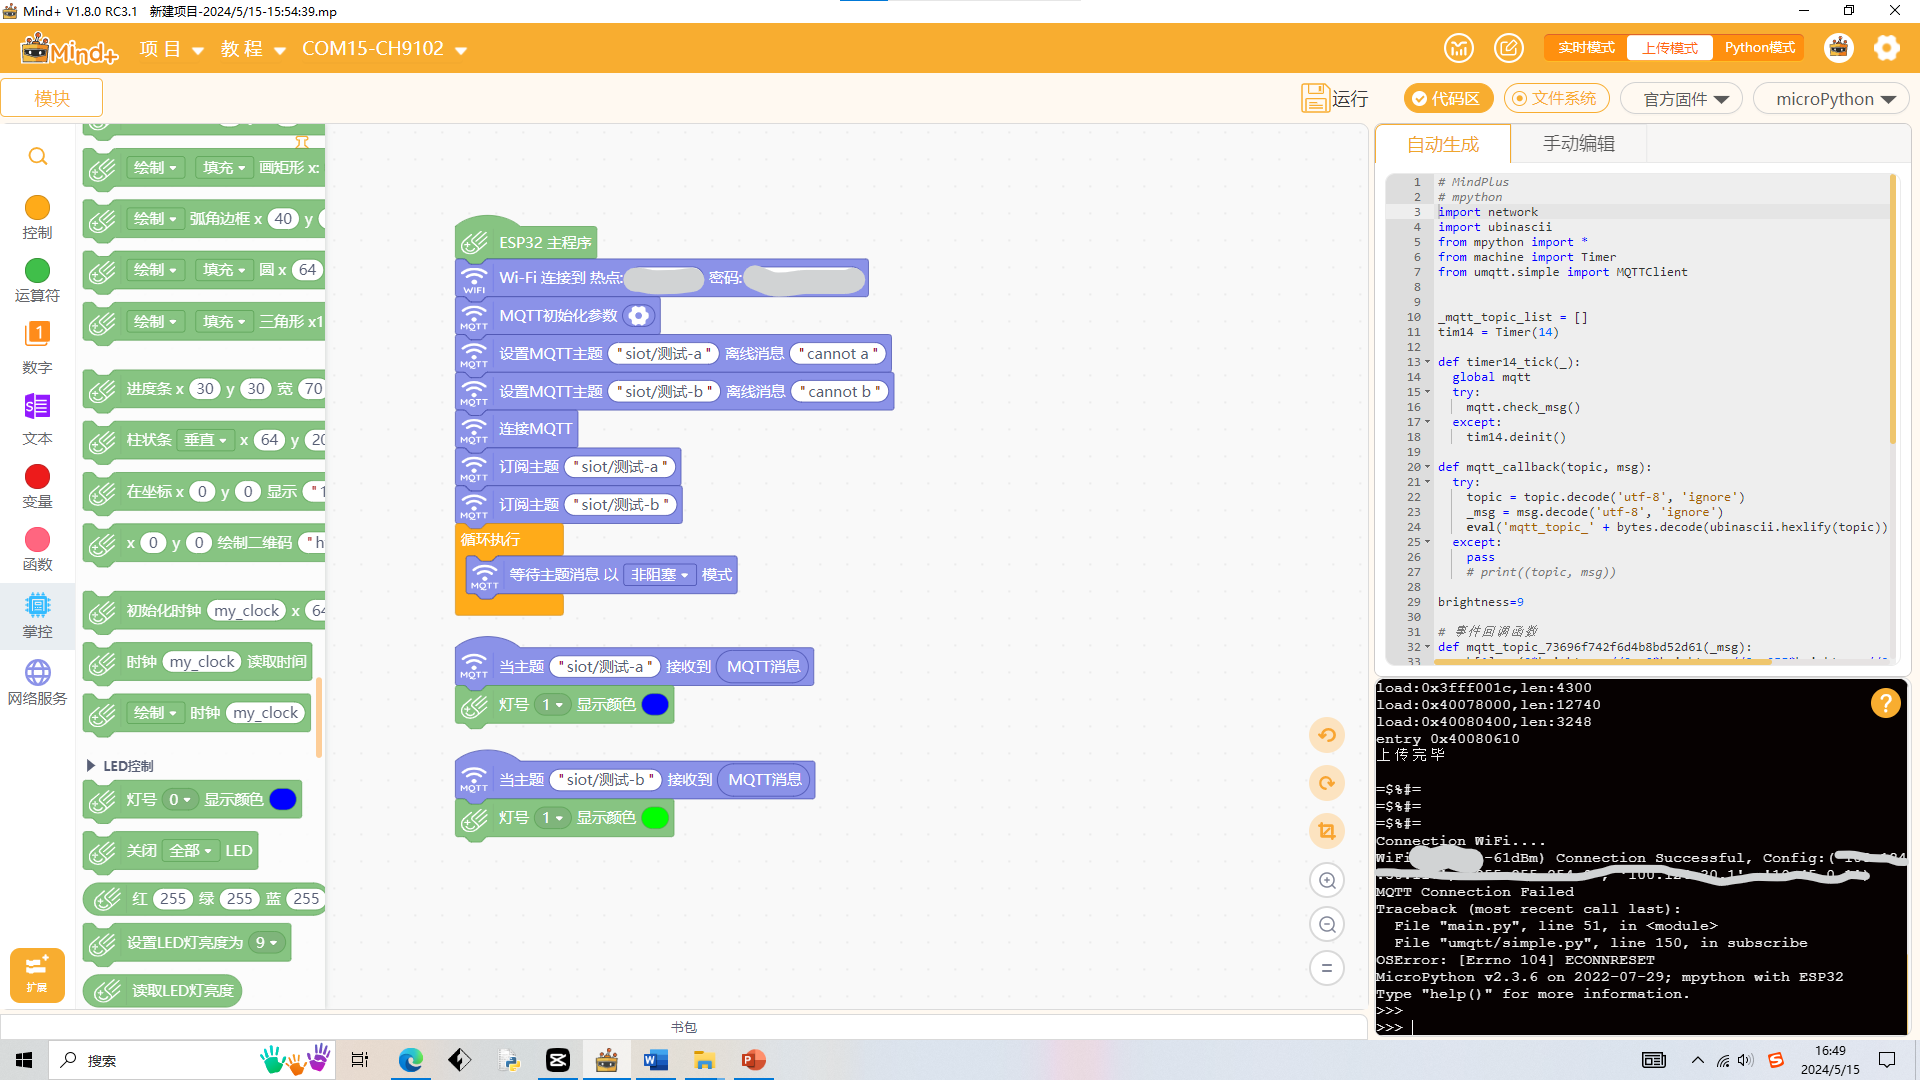The width and height of the screenshot is (1920, 1080).
Task: Click the MQTT initialization settings gear icon
Action: 640,315
